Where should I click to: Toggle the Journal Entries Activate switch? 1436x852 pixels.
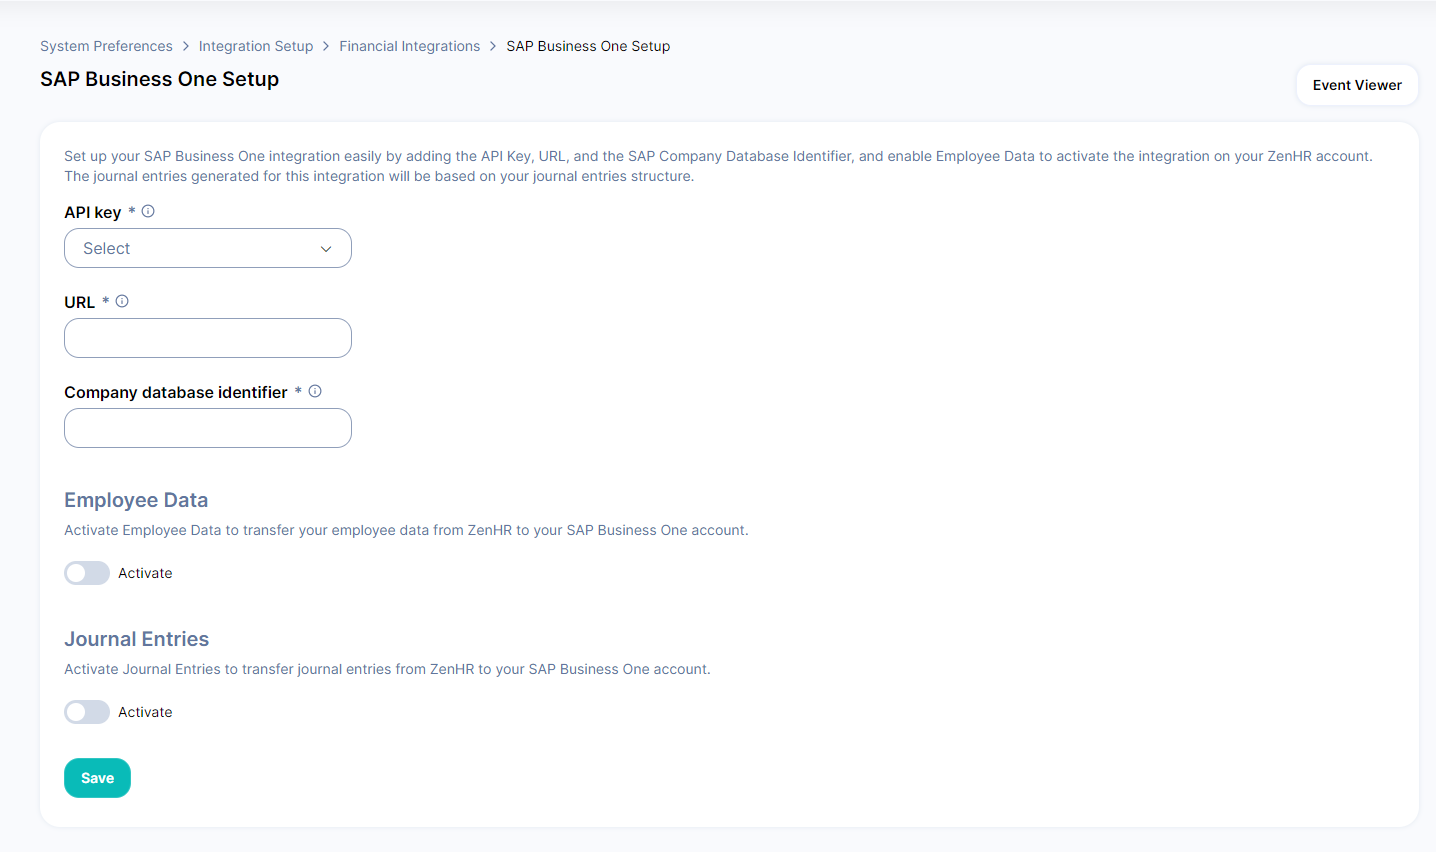(87, 712)
